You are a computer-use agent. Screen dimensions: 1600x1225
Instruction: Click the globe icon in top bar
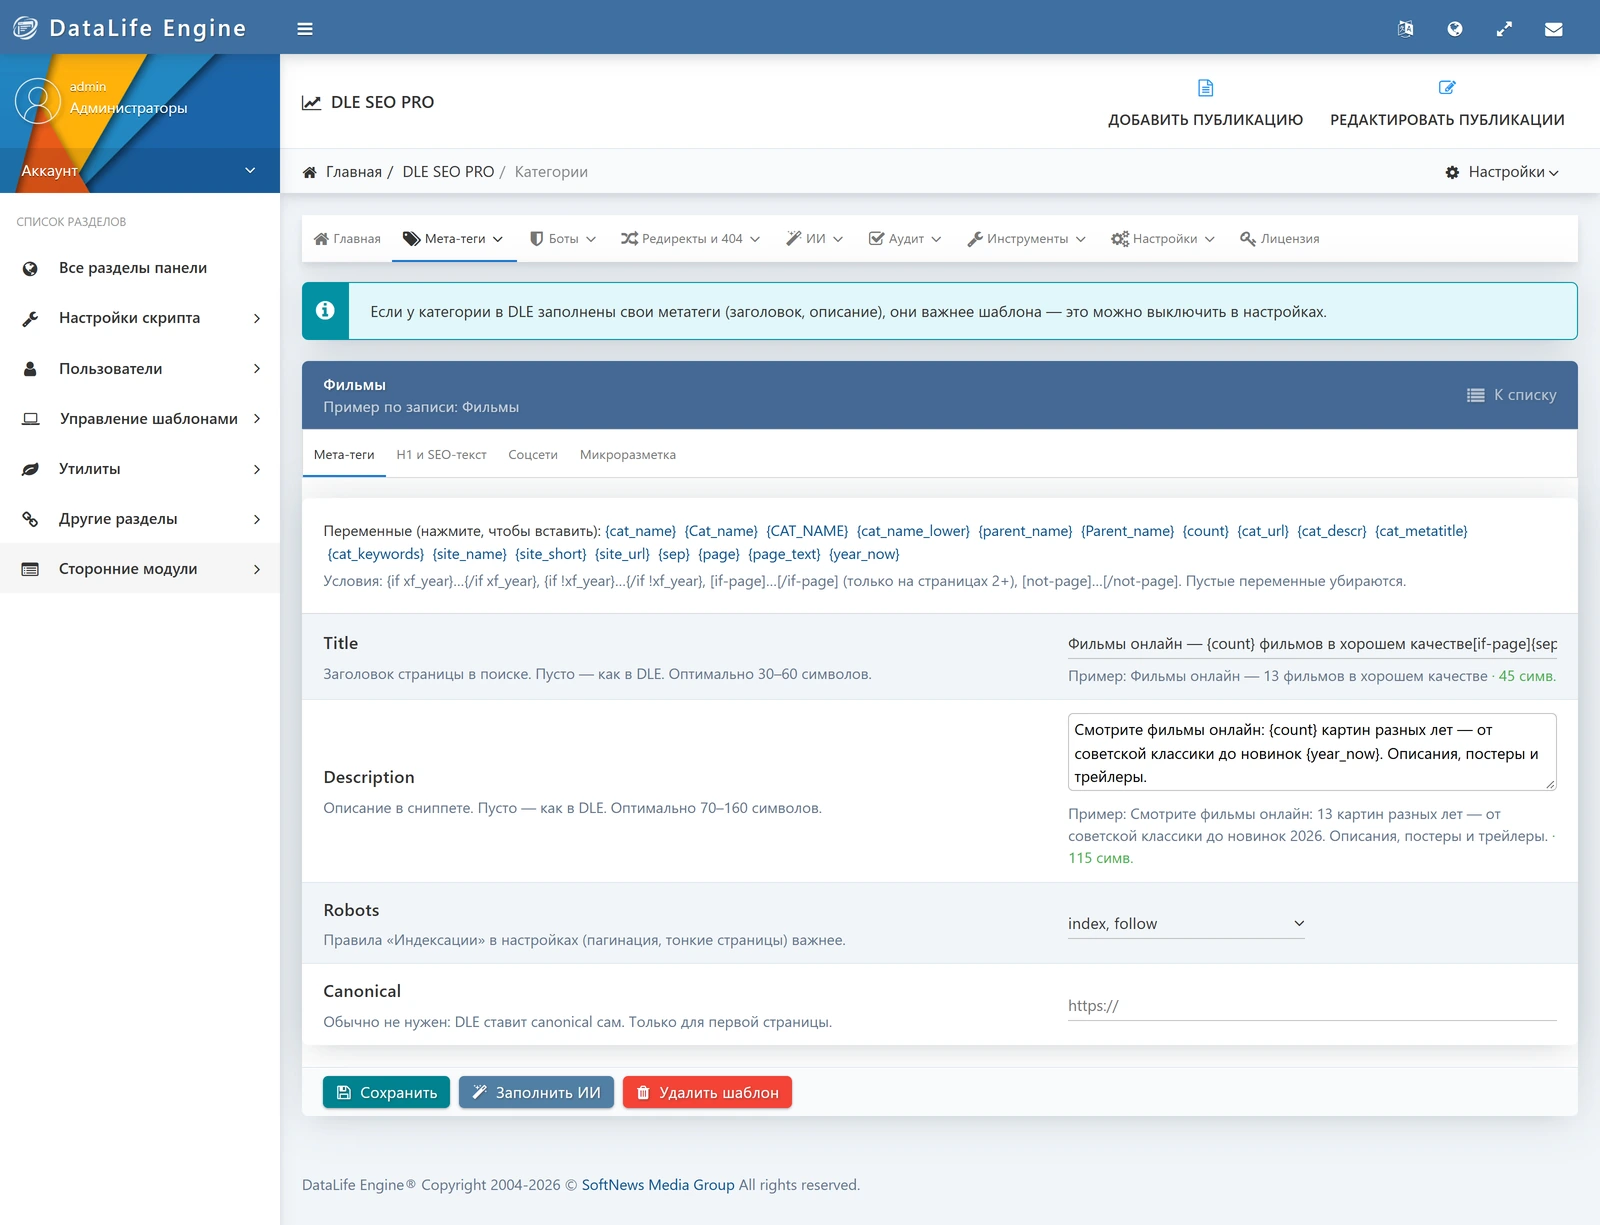[x=1455, y=29]
